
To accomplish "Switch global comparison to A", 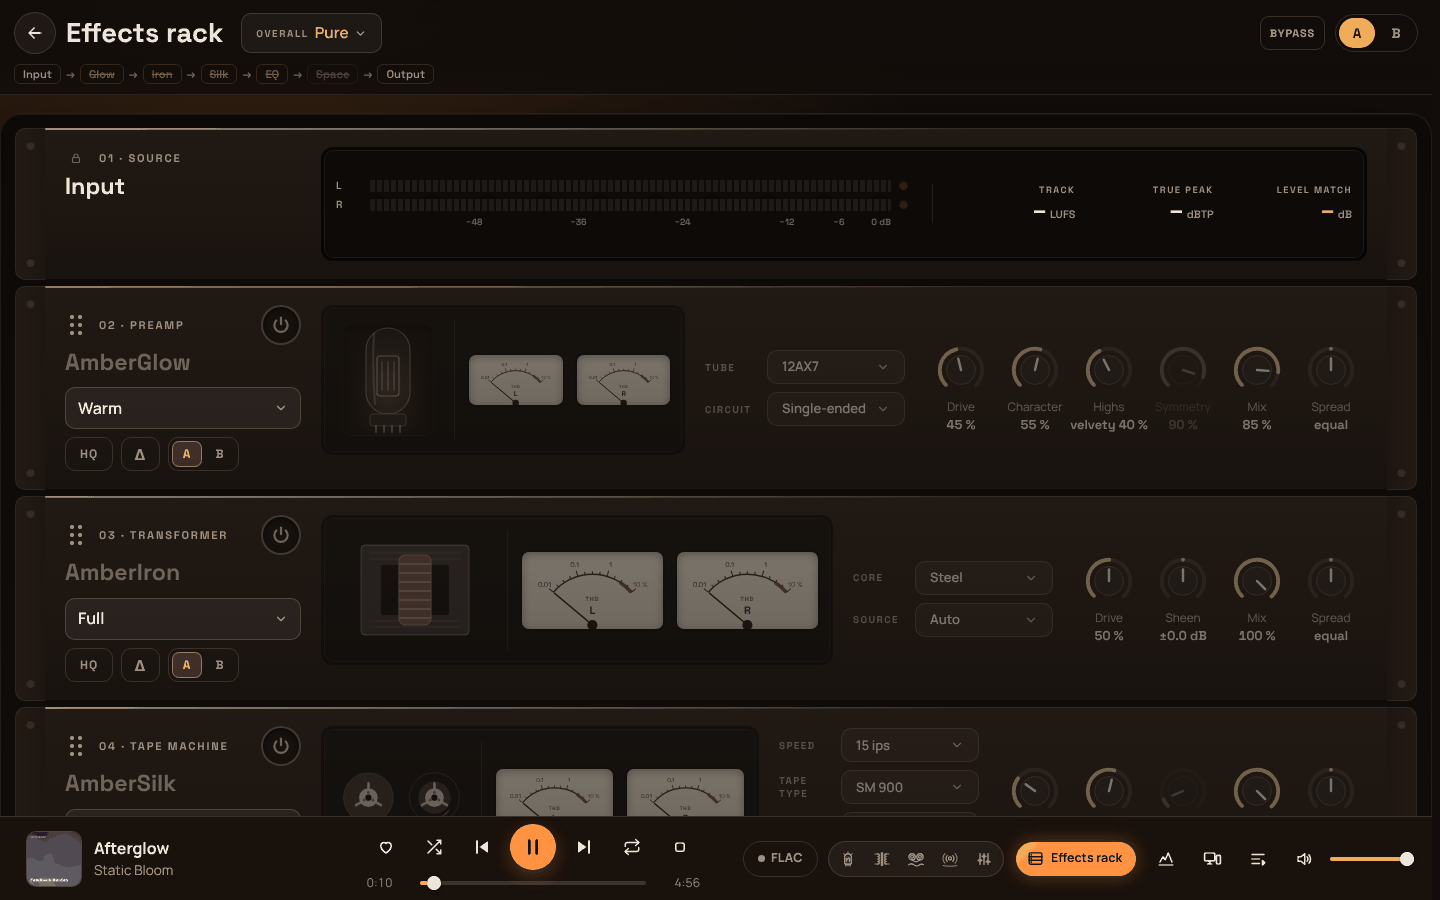I will (1357, 33).
